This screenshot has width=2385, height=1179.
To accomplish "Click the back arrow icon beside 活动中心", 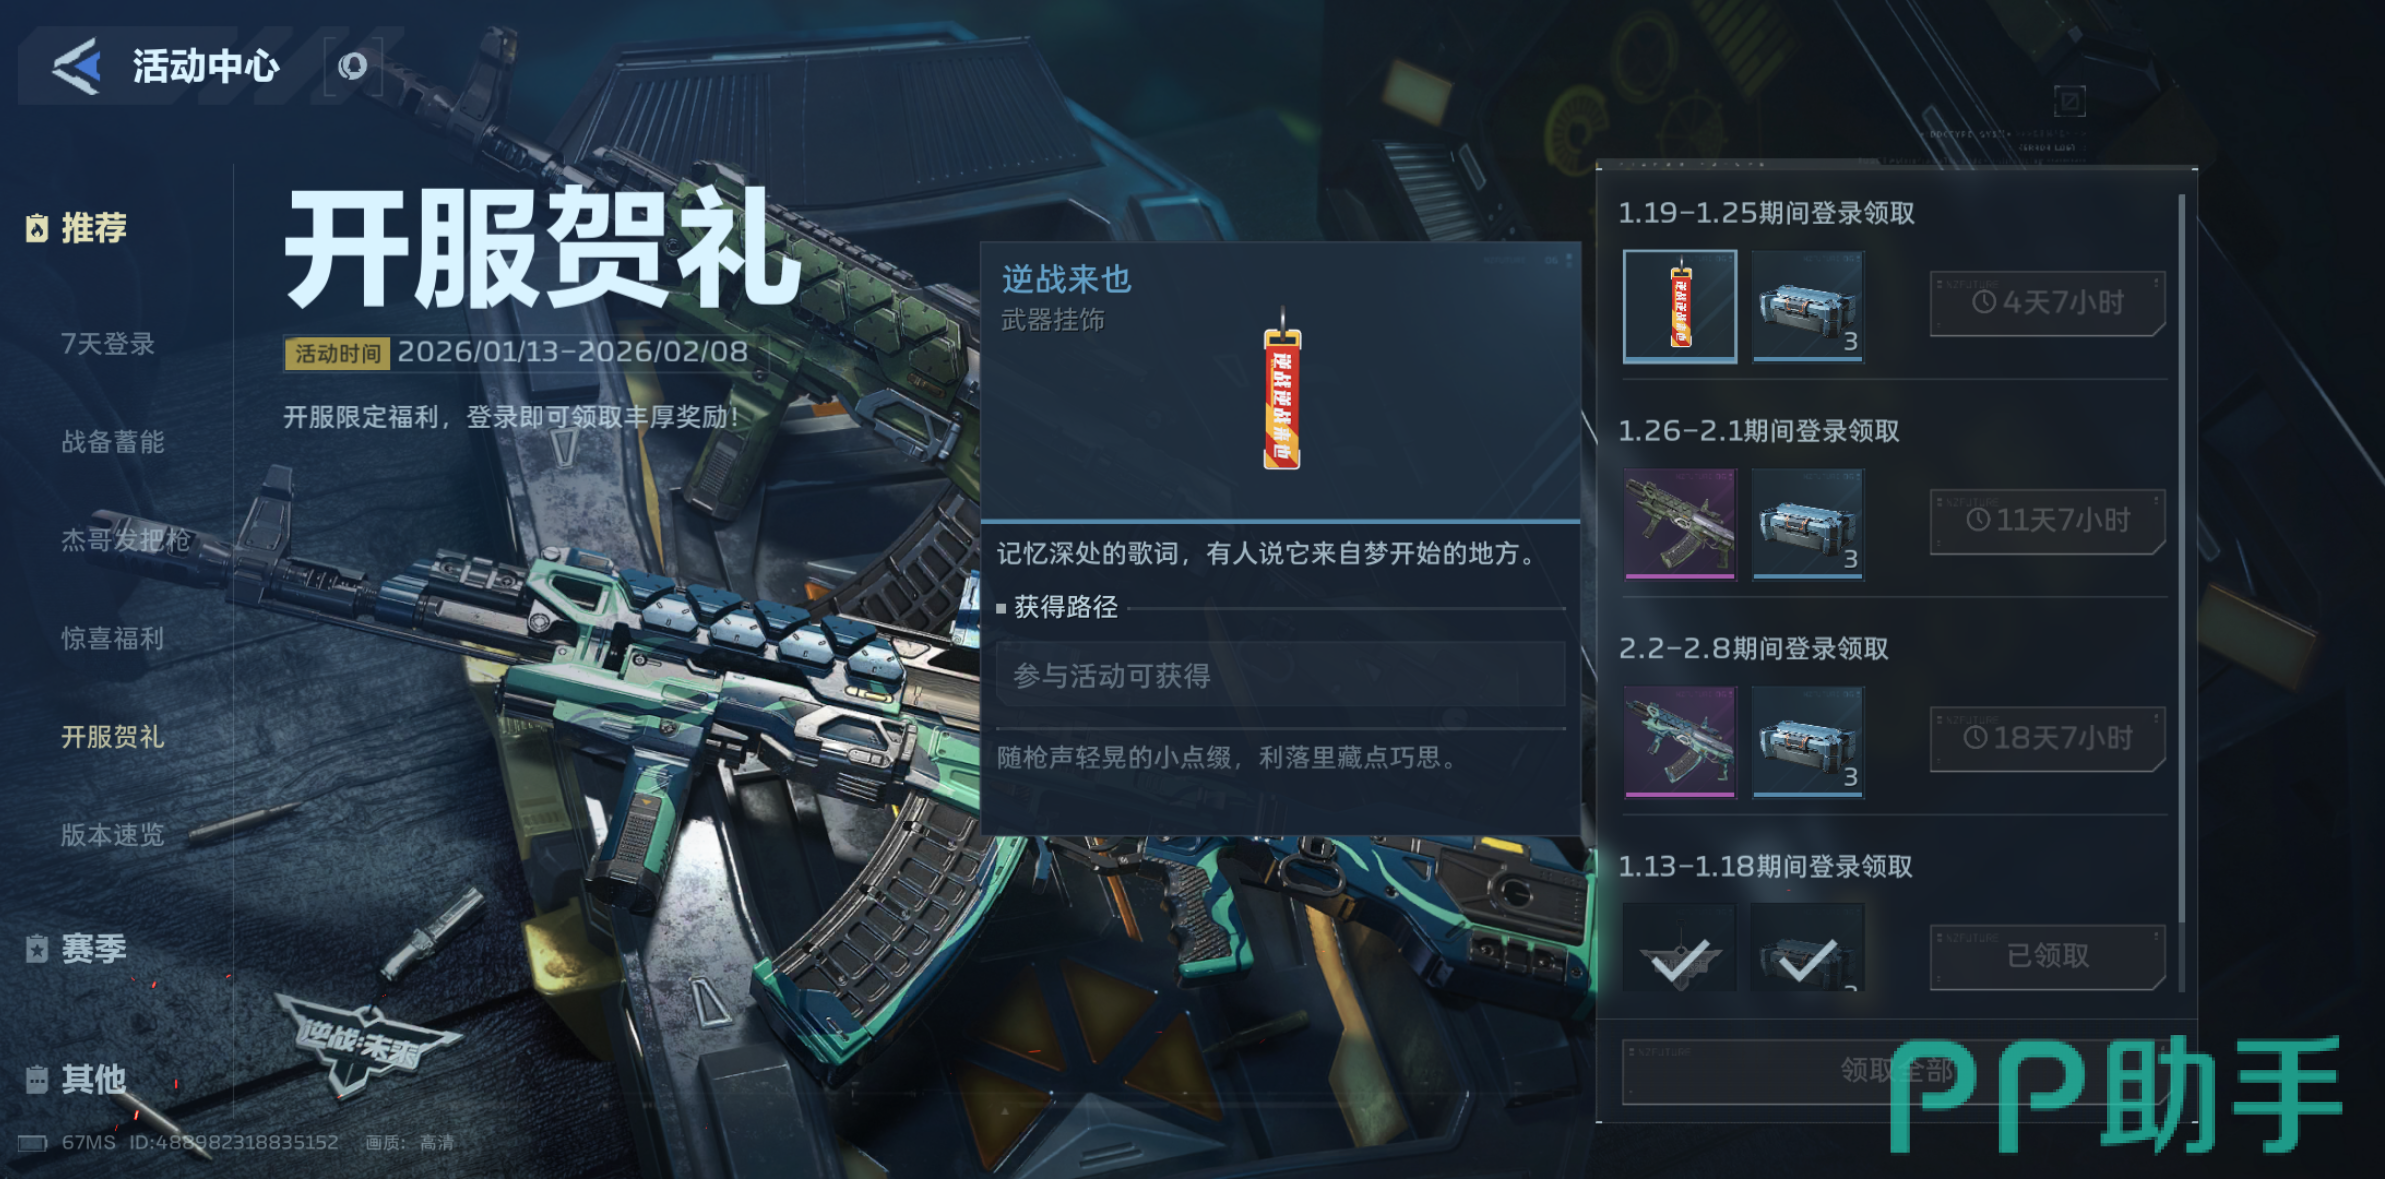I will click(x=77, y=66).
